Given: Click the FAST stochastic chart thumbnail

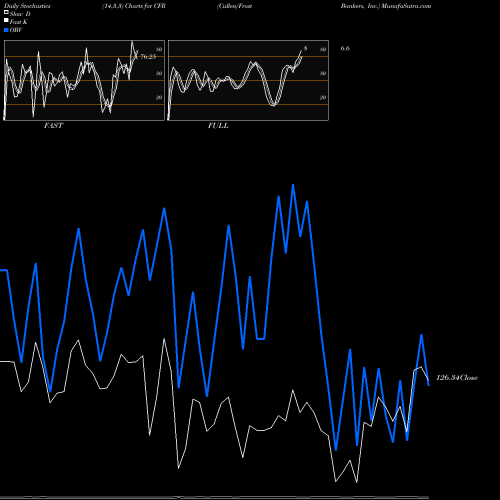Looking at the screenshot, I should [84, 80].
